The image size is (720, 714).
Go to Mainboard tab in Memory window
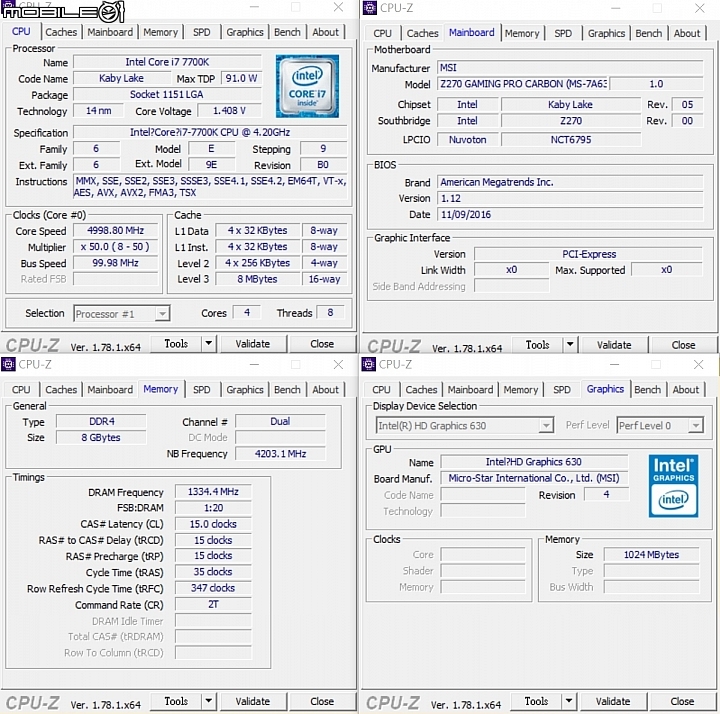pyautogui.click(x=110, y=390)
